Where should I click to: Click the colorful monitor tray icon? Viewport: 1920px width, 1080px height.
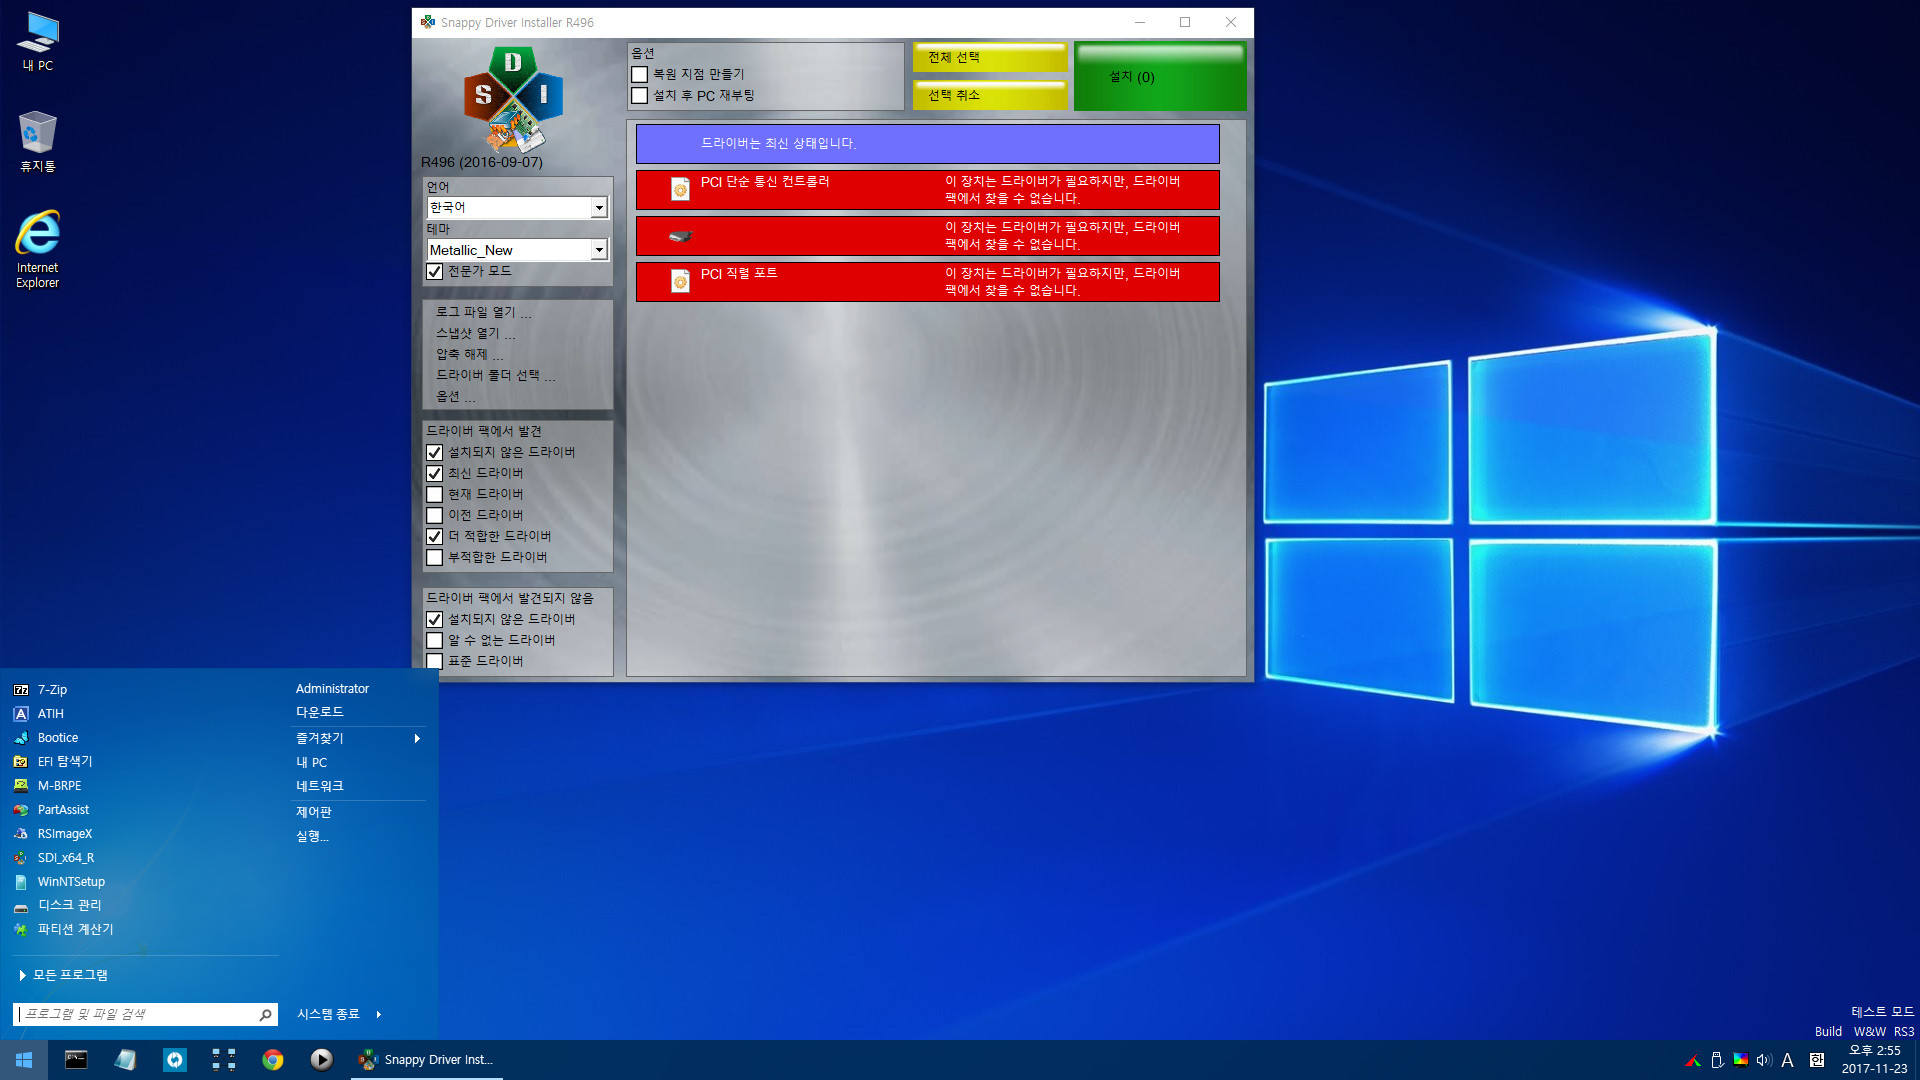tap(1741, 1060)
